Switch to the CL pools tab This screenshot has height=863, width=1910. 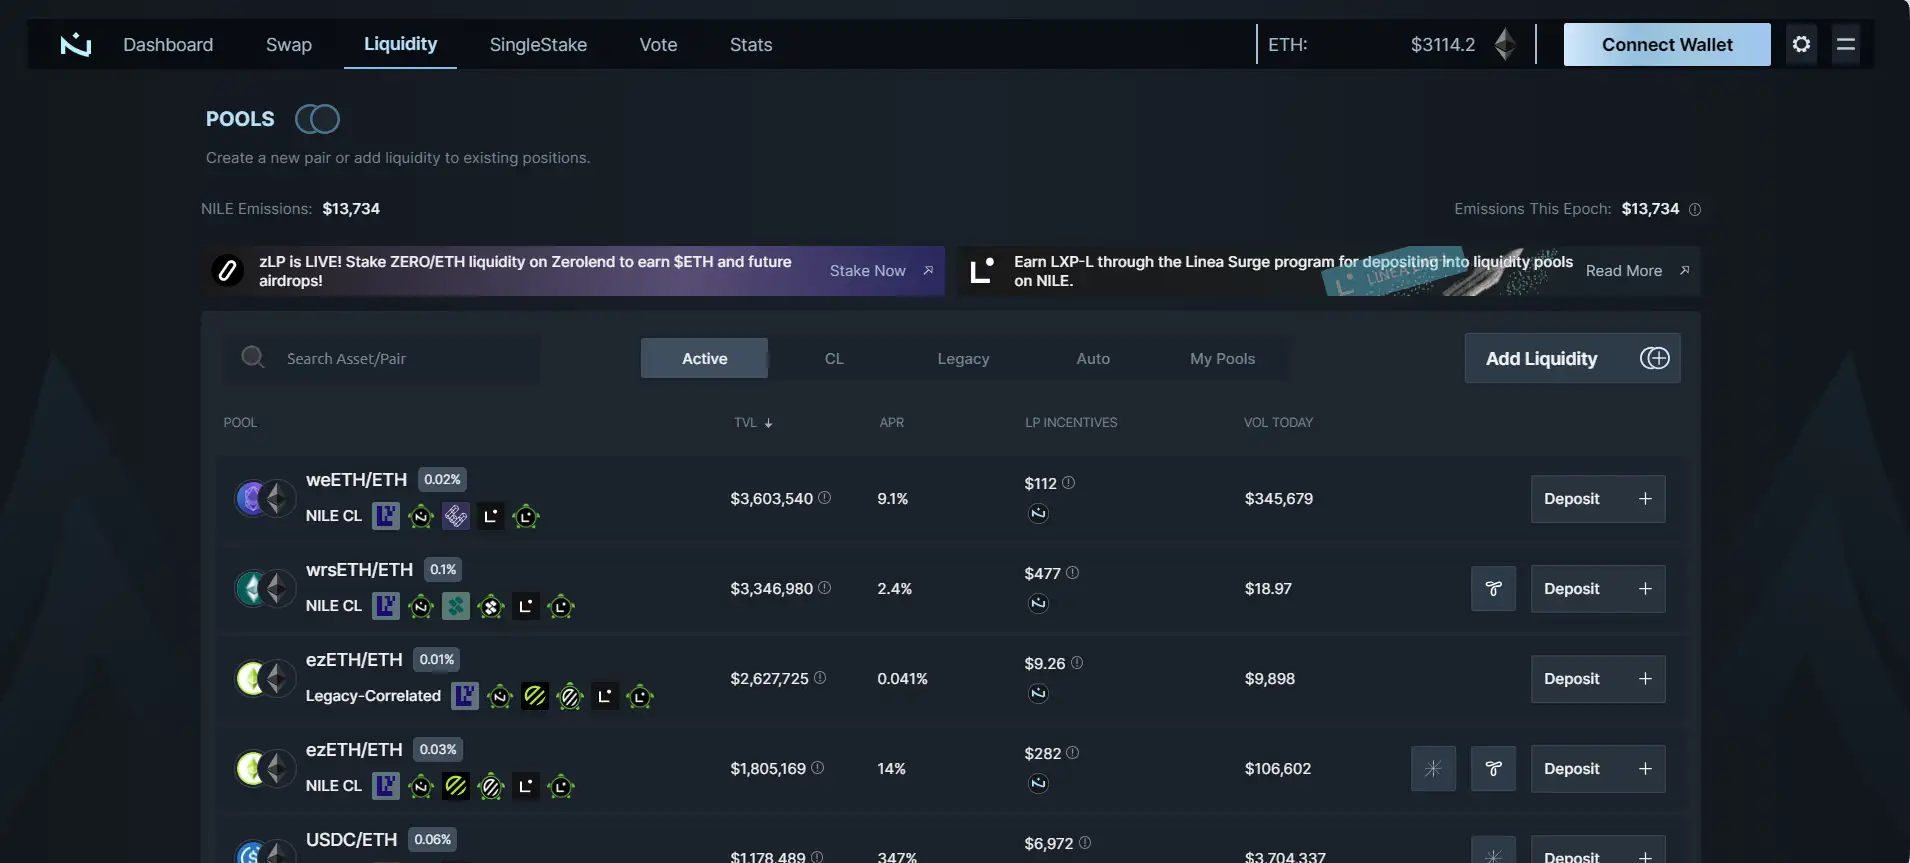pos(834,359)
